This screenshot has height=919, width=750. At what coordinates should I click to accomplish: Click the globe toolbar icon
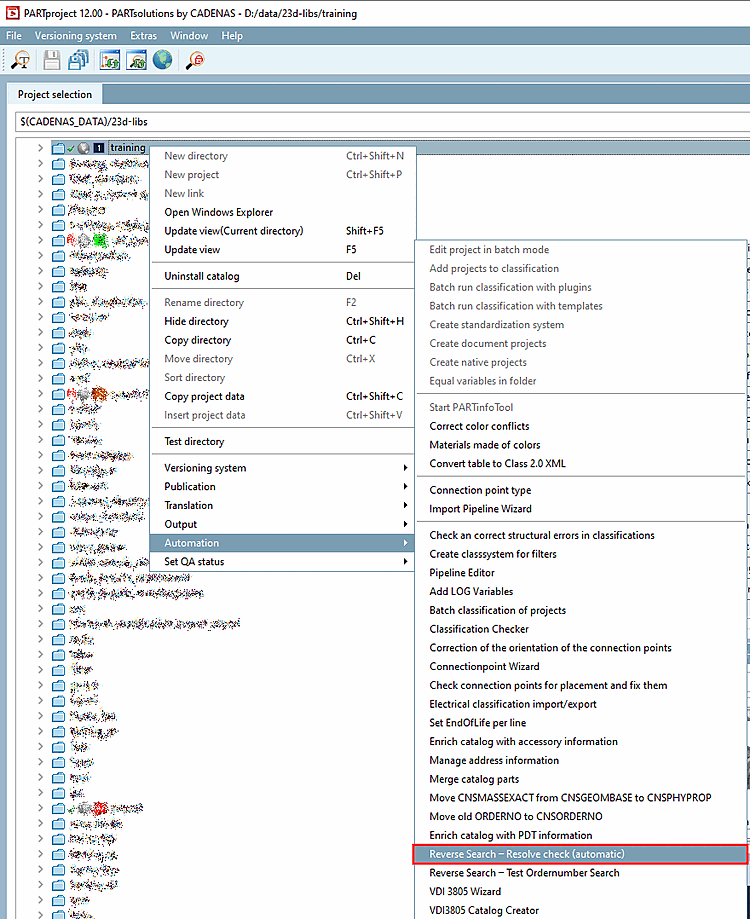(162, 60)
